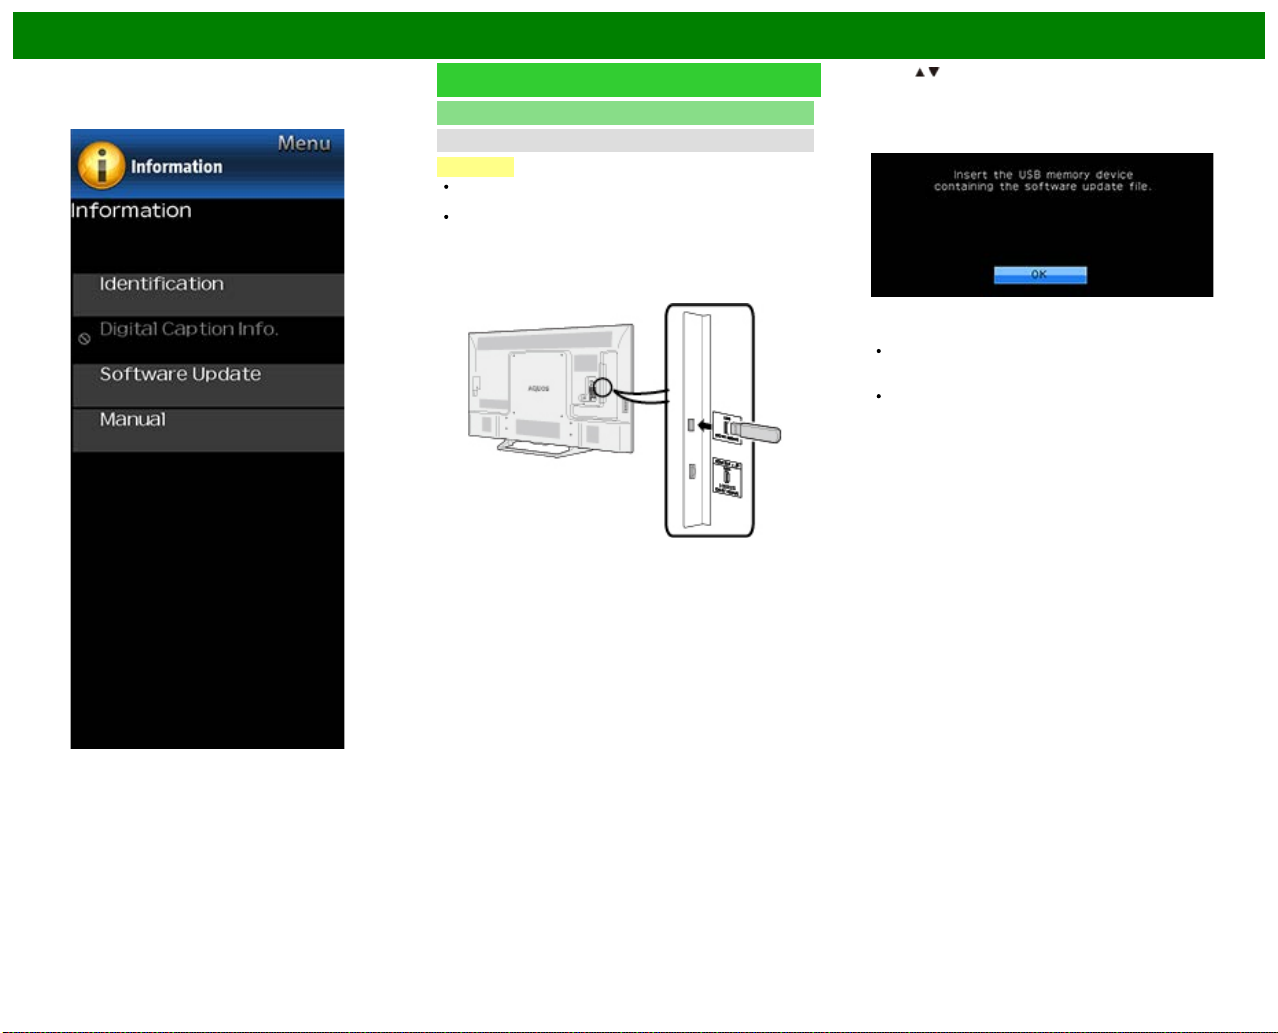Select Identification in the Information menu

208,294
